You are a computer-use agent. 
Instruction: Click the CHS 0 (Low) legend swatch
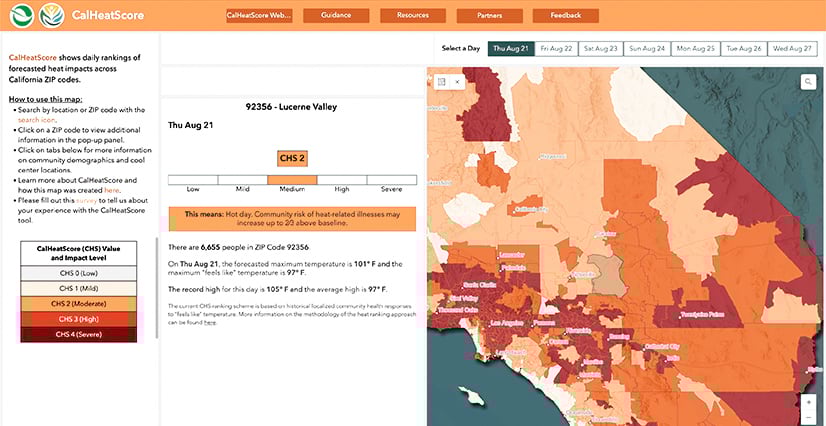click(x=78, y=273)
